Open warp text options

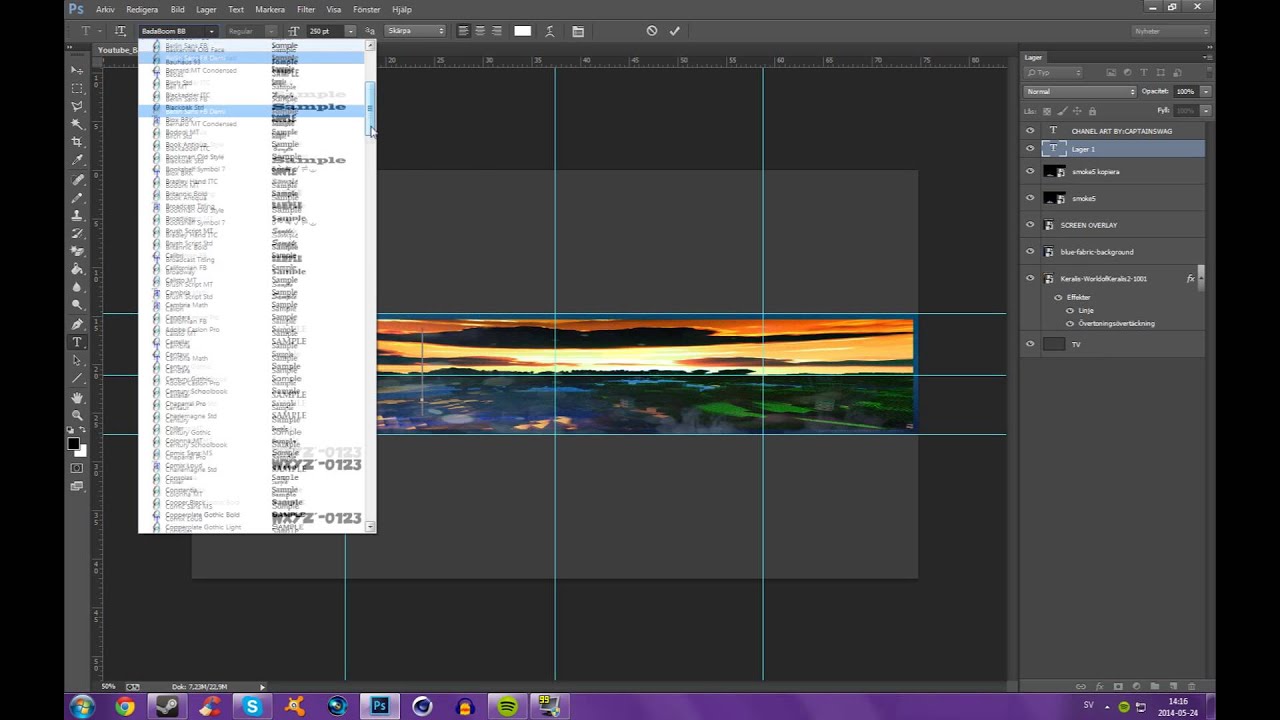coord(549,31)
